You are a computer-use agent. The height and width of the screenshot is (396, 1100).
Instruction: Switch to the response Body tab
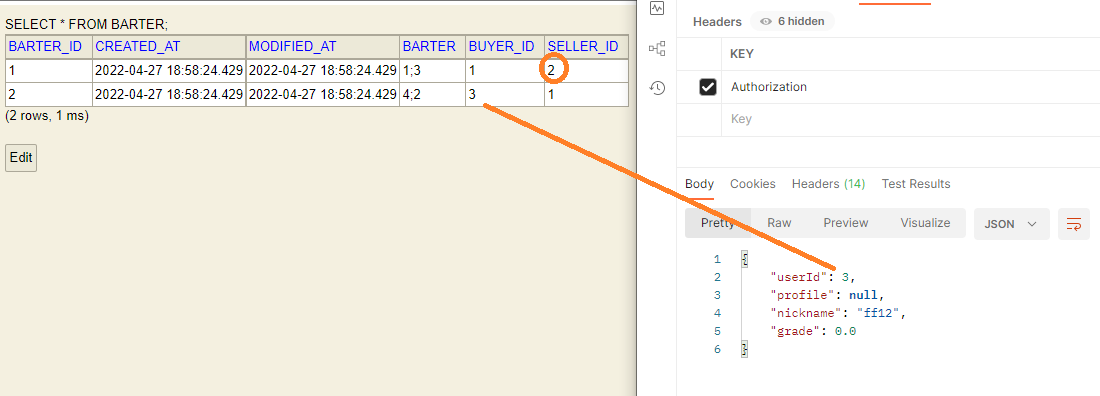click(x=699, y=184)
